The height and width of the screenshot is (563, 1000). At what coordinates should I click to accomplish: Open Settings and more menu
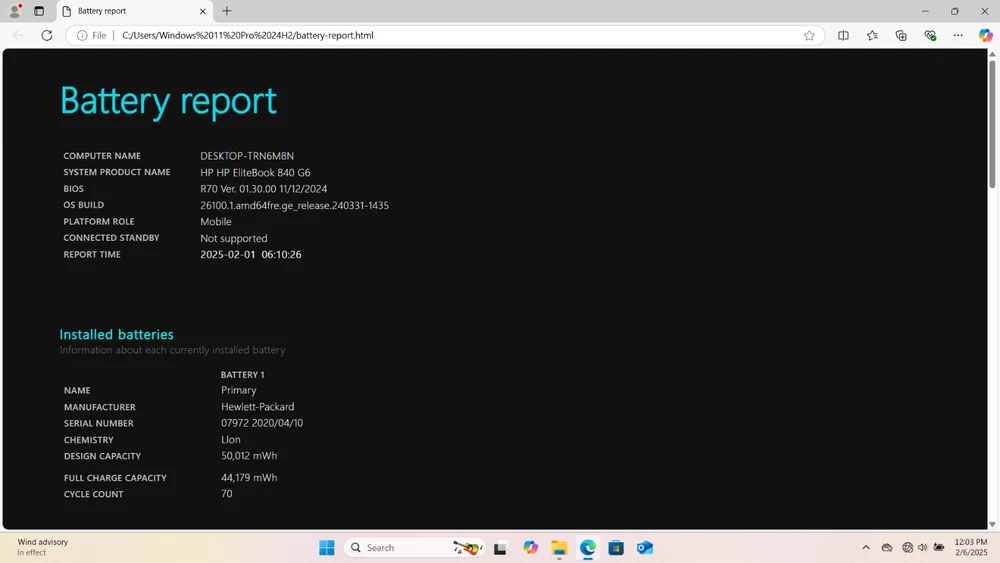point(958,35)
